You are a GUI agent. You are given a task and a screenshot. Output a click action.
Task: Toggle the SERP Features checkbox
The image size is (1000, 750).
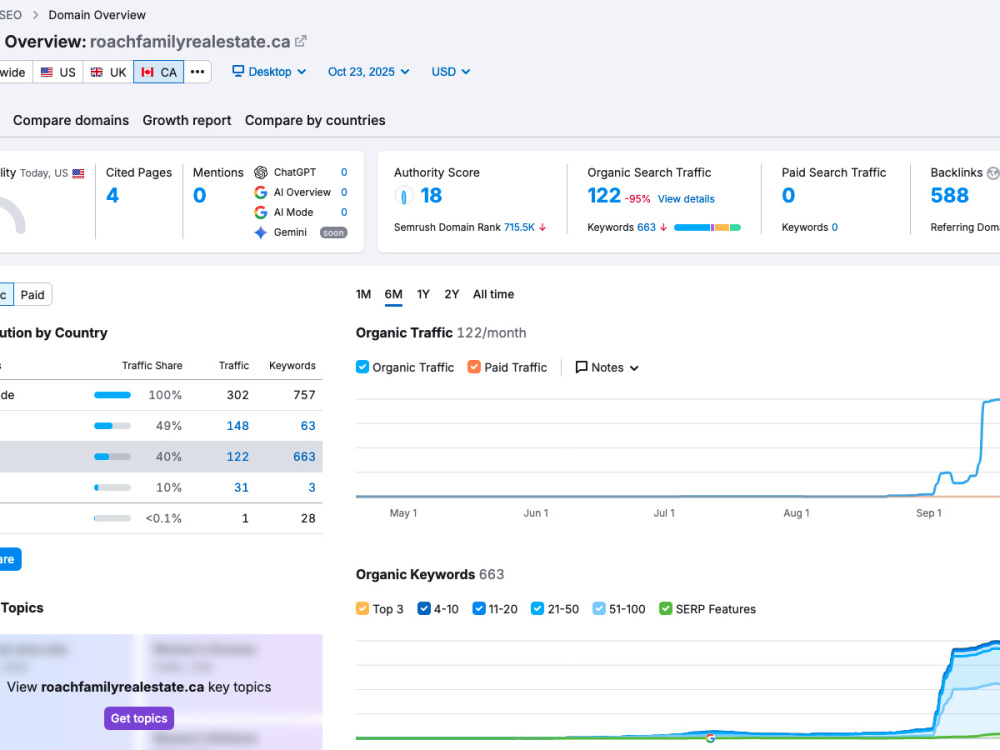(666, 608)
